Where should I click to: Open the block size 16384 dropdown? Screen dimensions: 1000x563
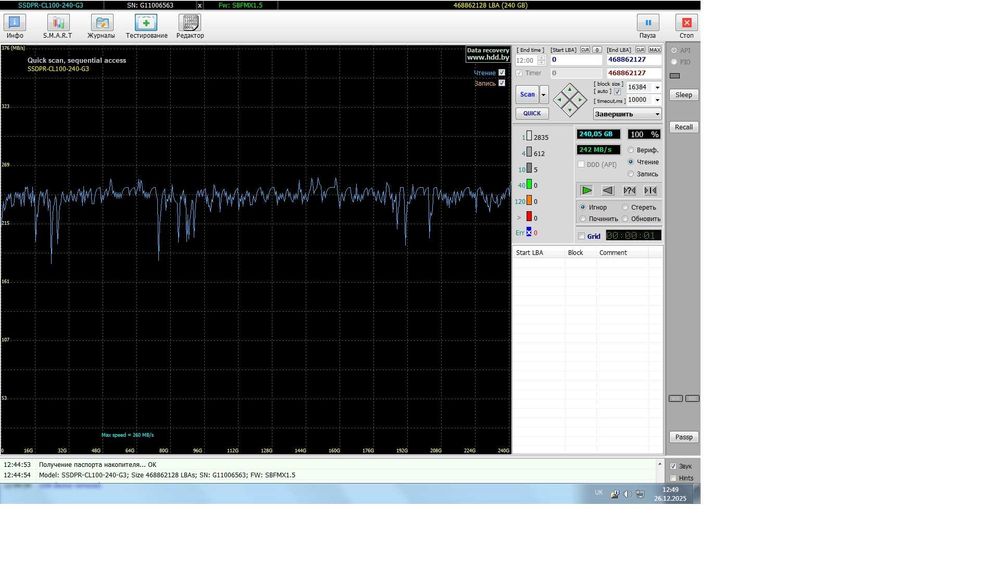point(657,87)
